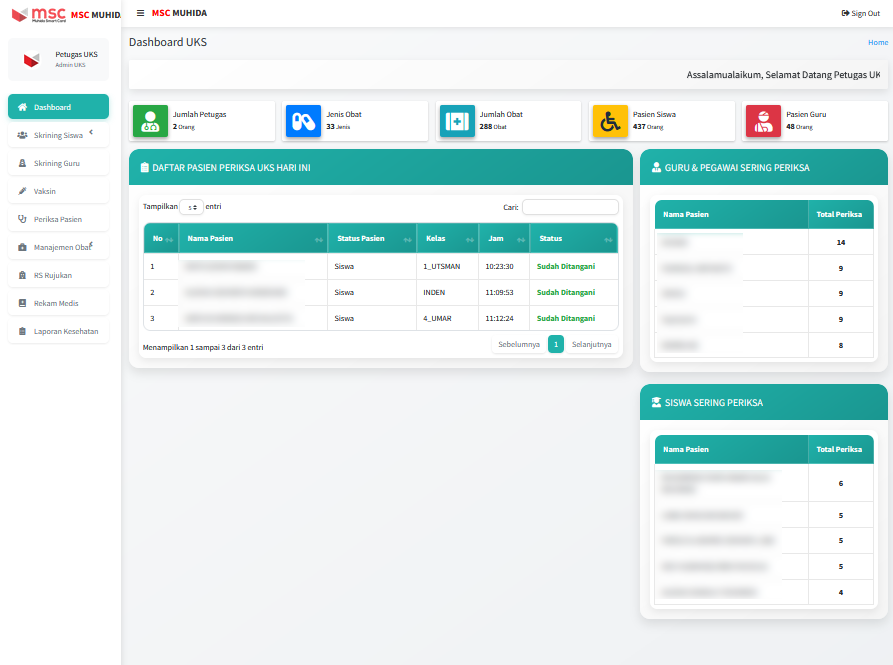Sort table by Kelas column
Viewport: 893px width, 665px height.
445,239
